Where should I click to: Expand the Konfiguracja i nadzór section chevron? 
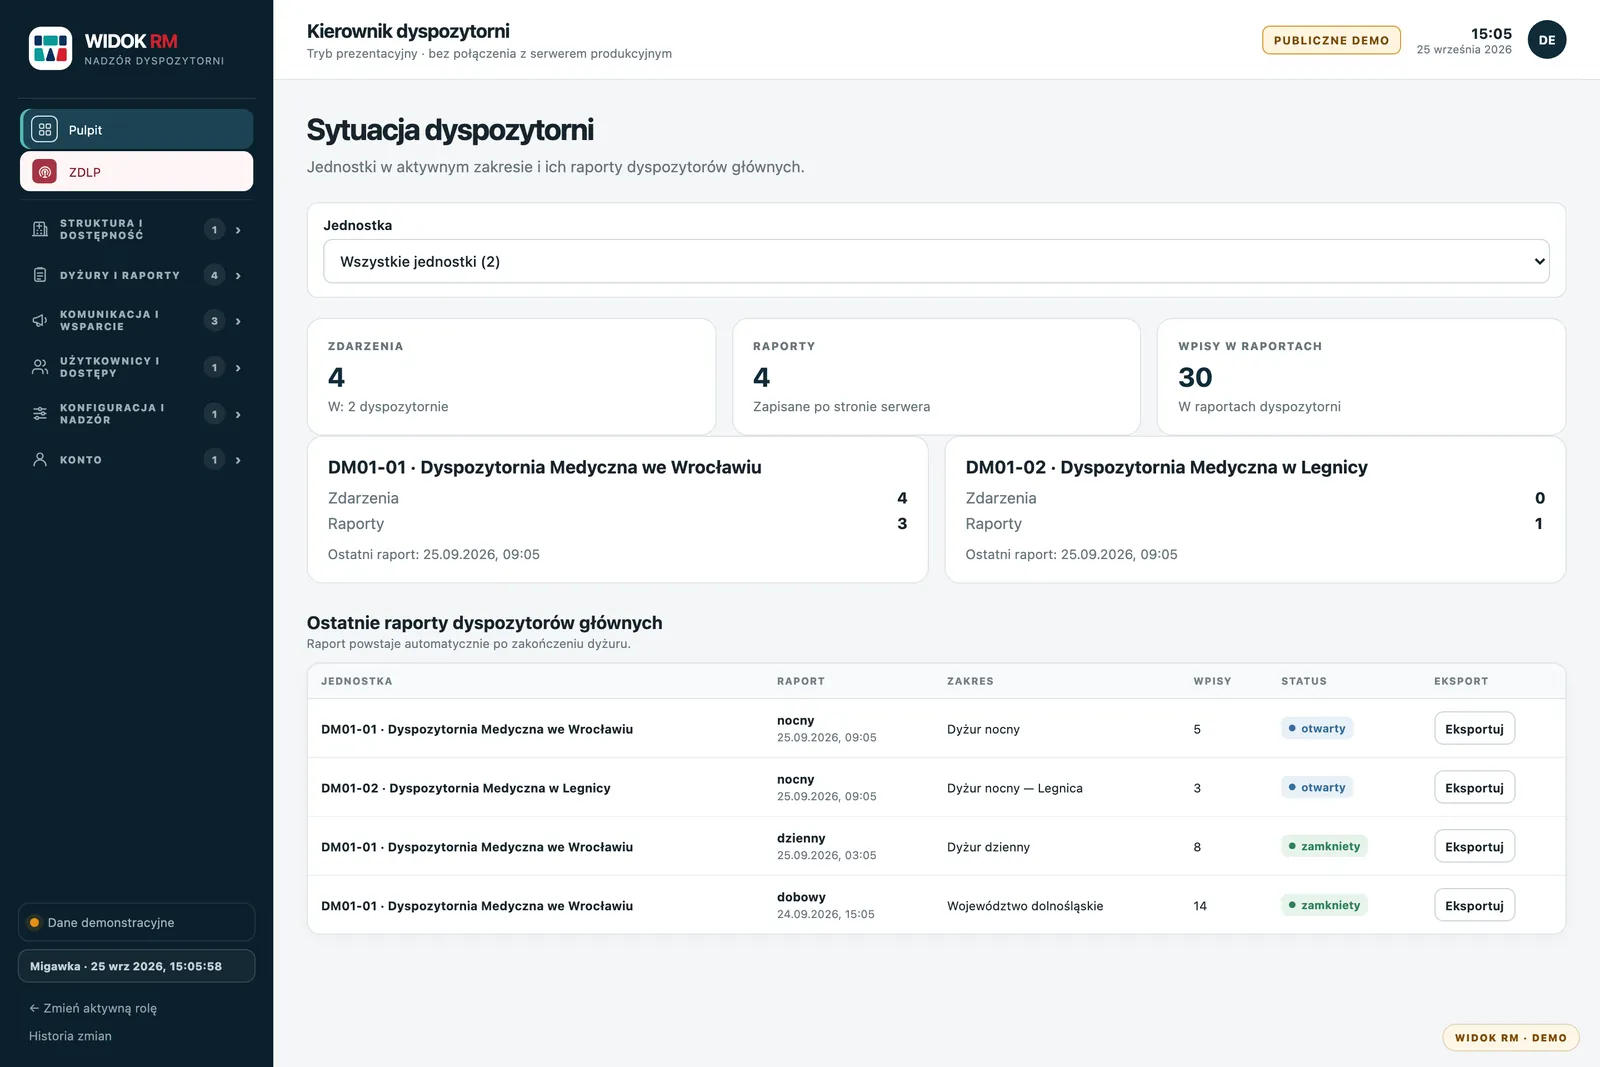click(x=238, y=414)
